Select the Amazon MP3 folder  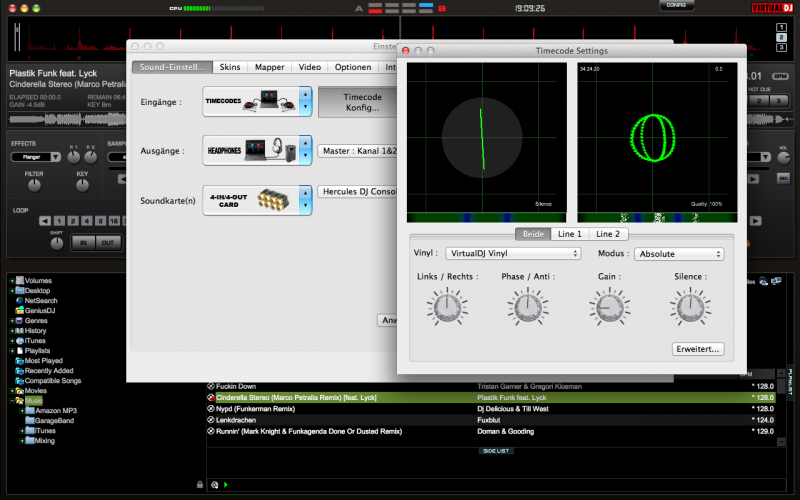coord(51,411)
